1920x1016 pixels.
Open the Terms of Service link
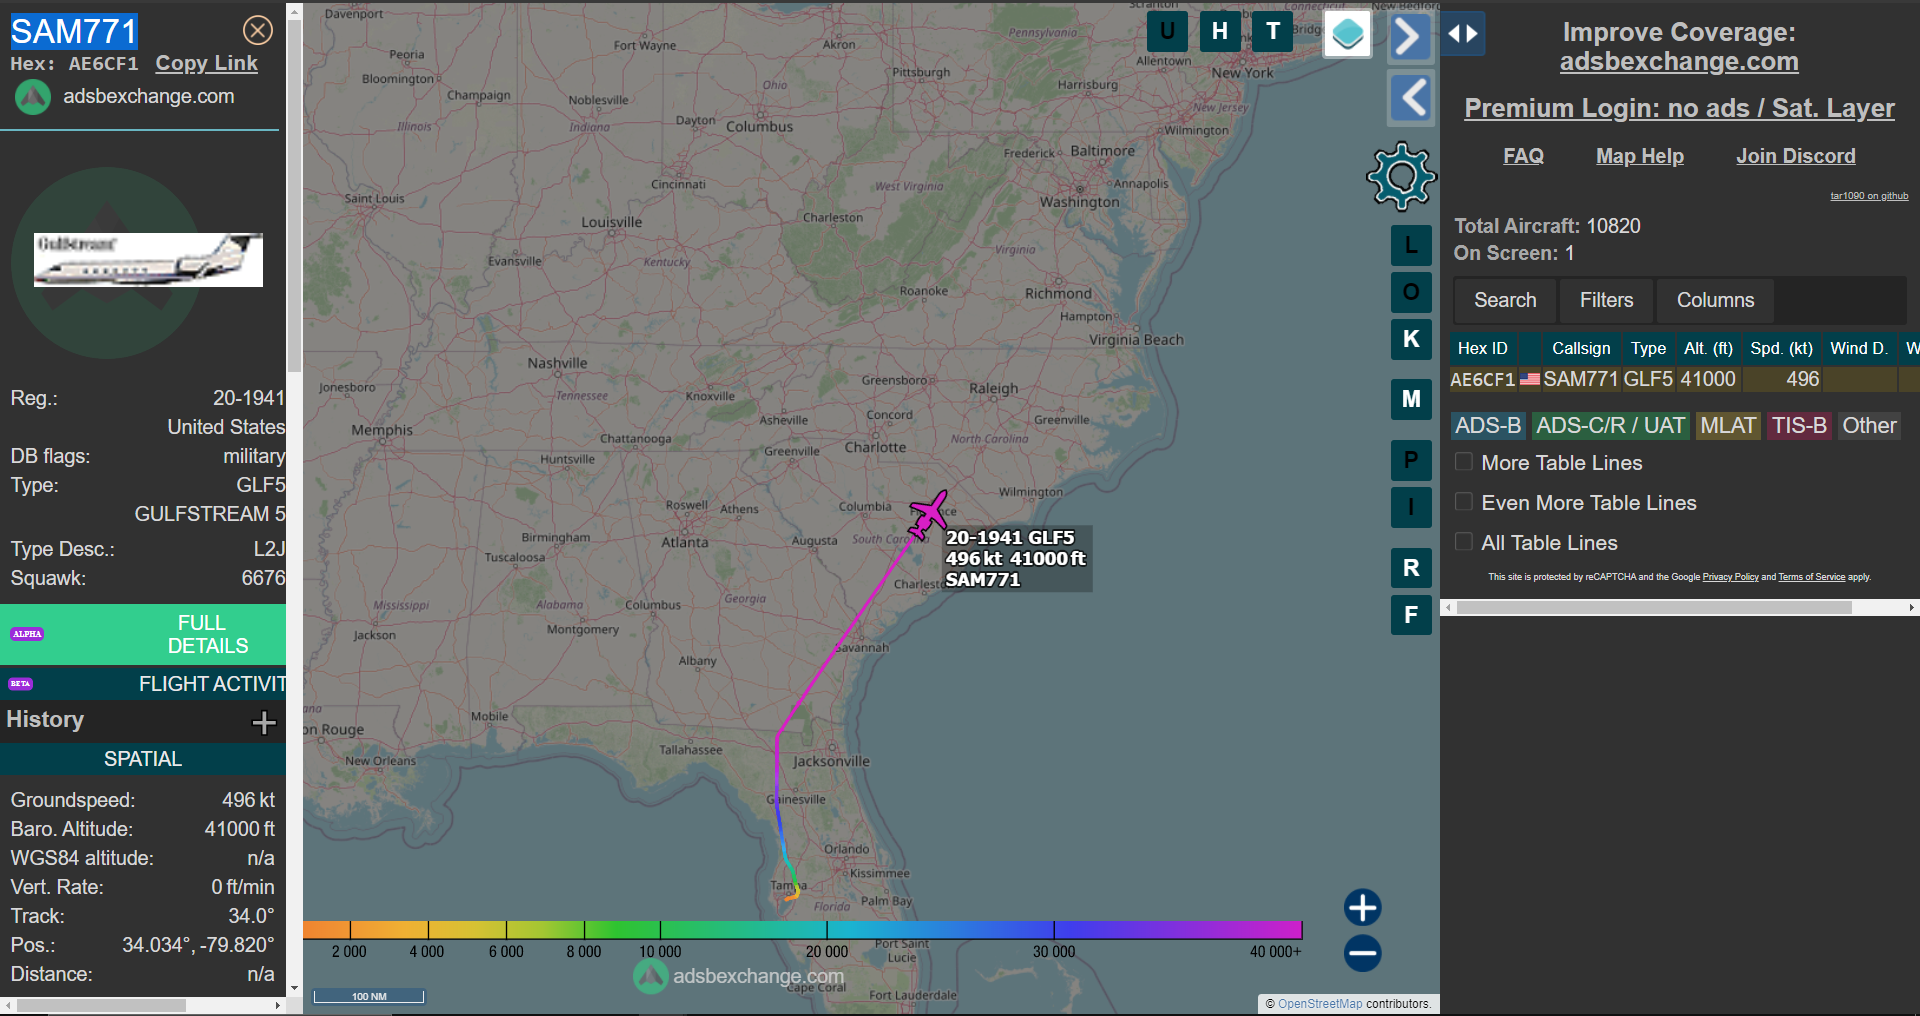tap(1811, 577)
